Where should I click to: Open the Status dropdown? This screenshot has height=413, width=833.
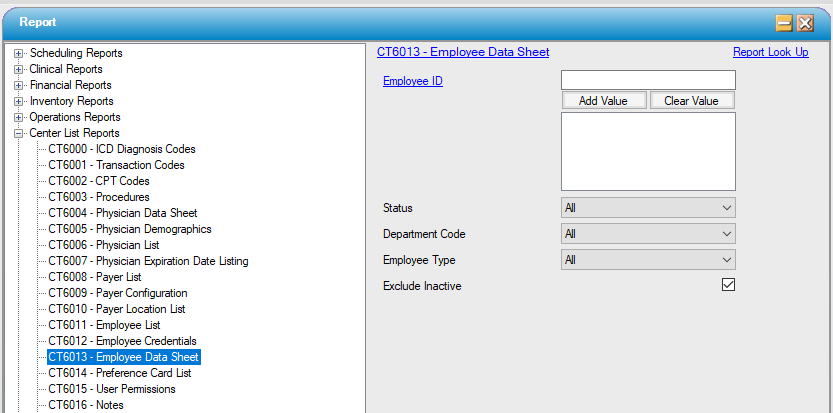click(x=648, y=207)
